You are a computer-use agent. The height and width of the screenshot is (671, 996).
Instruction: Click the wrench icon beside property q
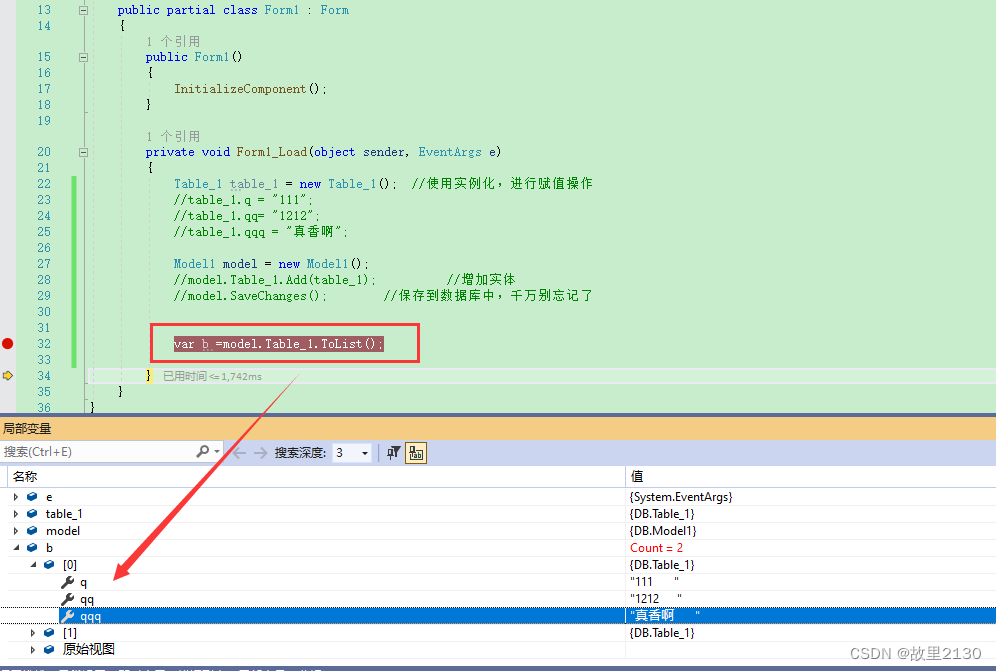(x=69, y=583)
